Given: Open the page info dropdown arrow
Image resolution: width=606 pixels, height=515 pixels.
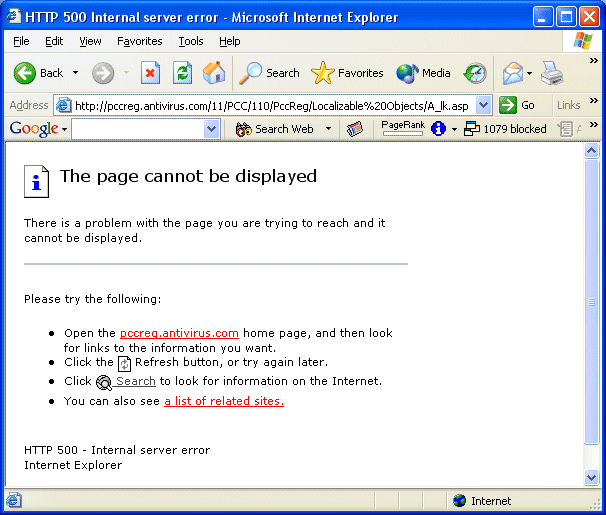Looking at the screenshot, I should click(x=454, y=129).
